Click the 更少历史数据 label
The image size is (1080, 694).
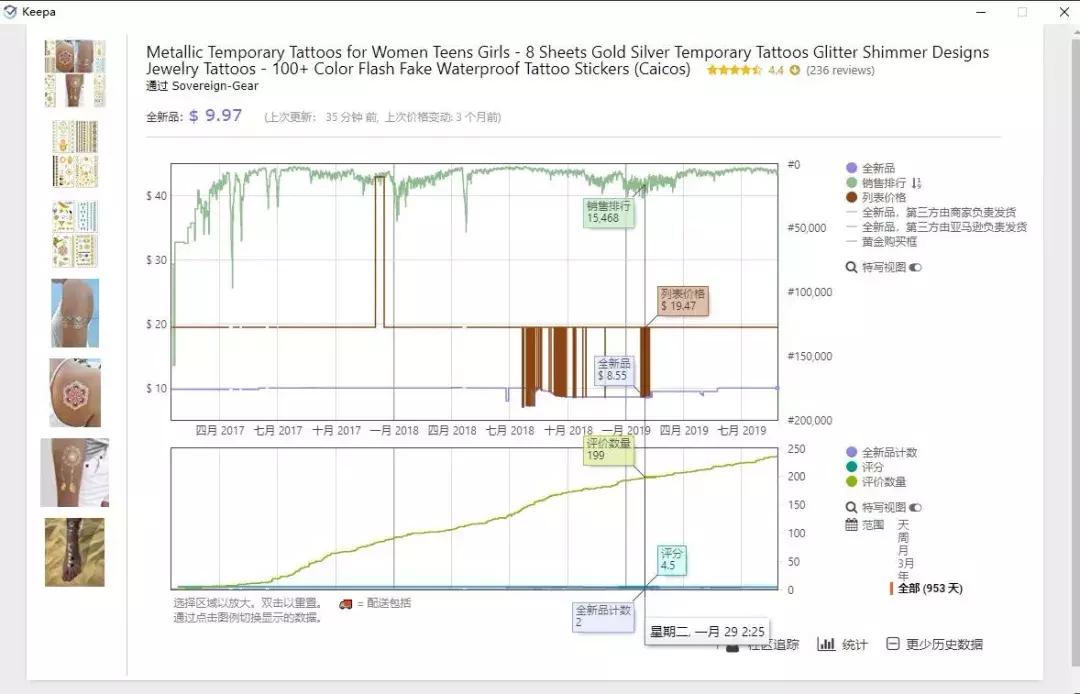(x=944, y=645)
